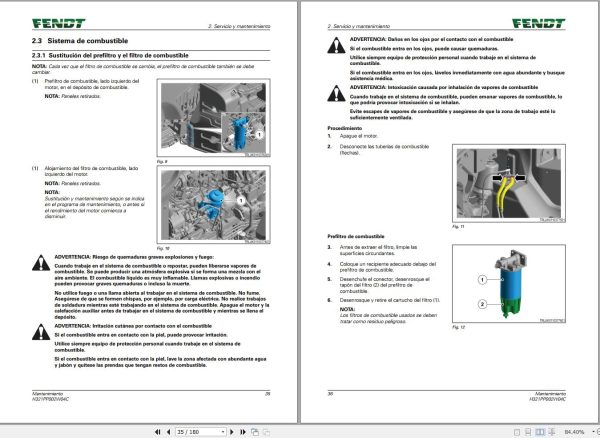Click step 1 'Apague el motor'

click(x=359, y=136)
